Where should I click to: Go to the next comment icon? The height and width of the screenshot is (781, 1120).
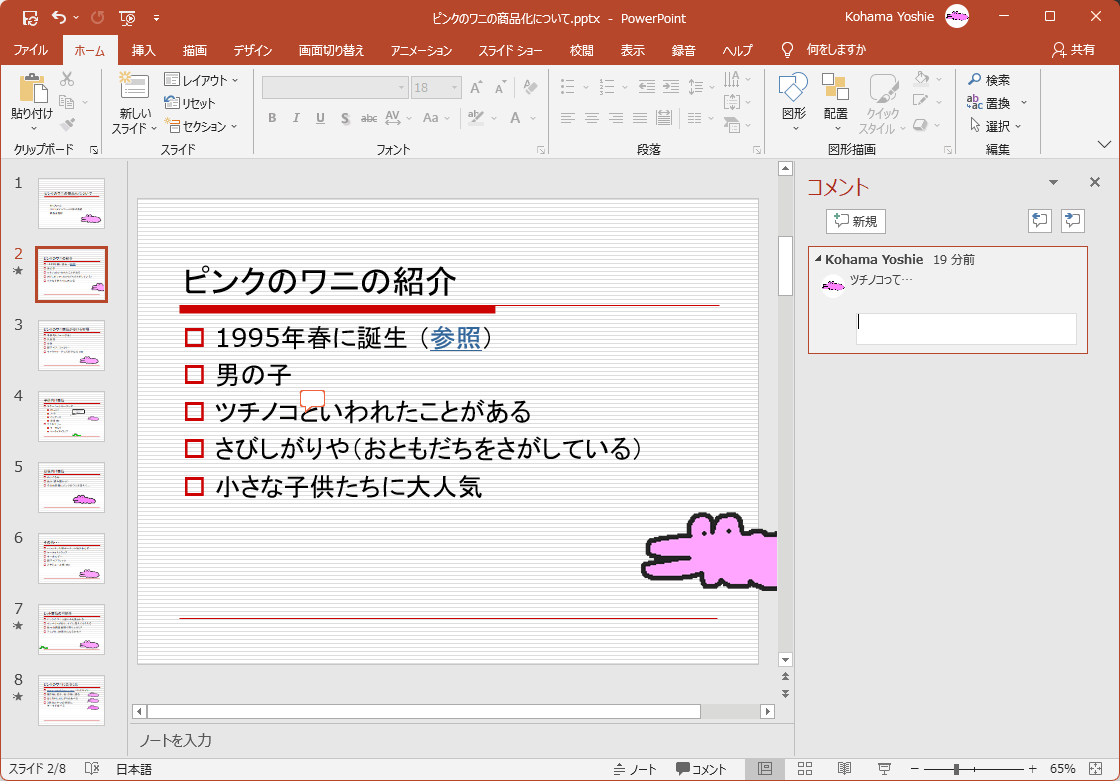point(1073,221)
